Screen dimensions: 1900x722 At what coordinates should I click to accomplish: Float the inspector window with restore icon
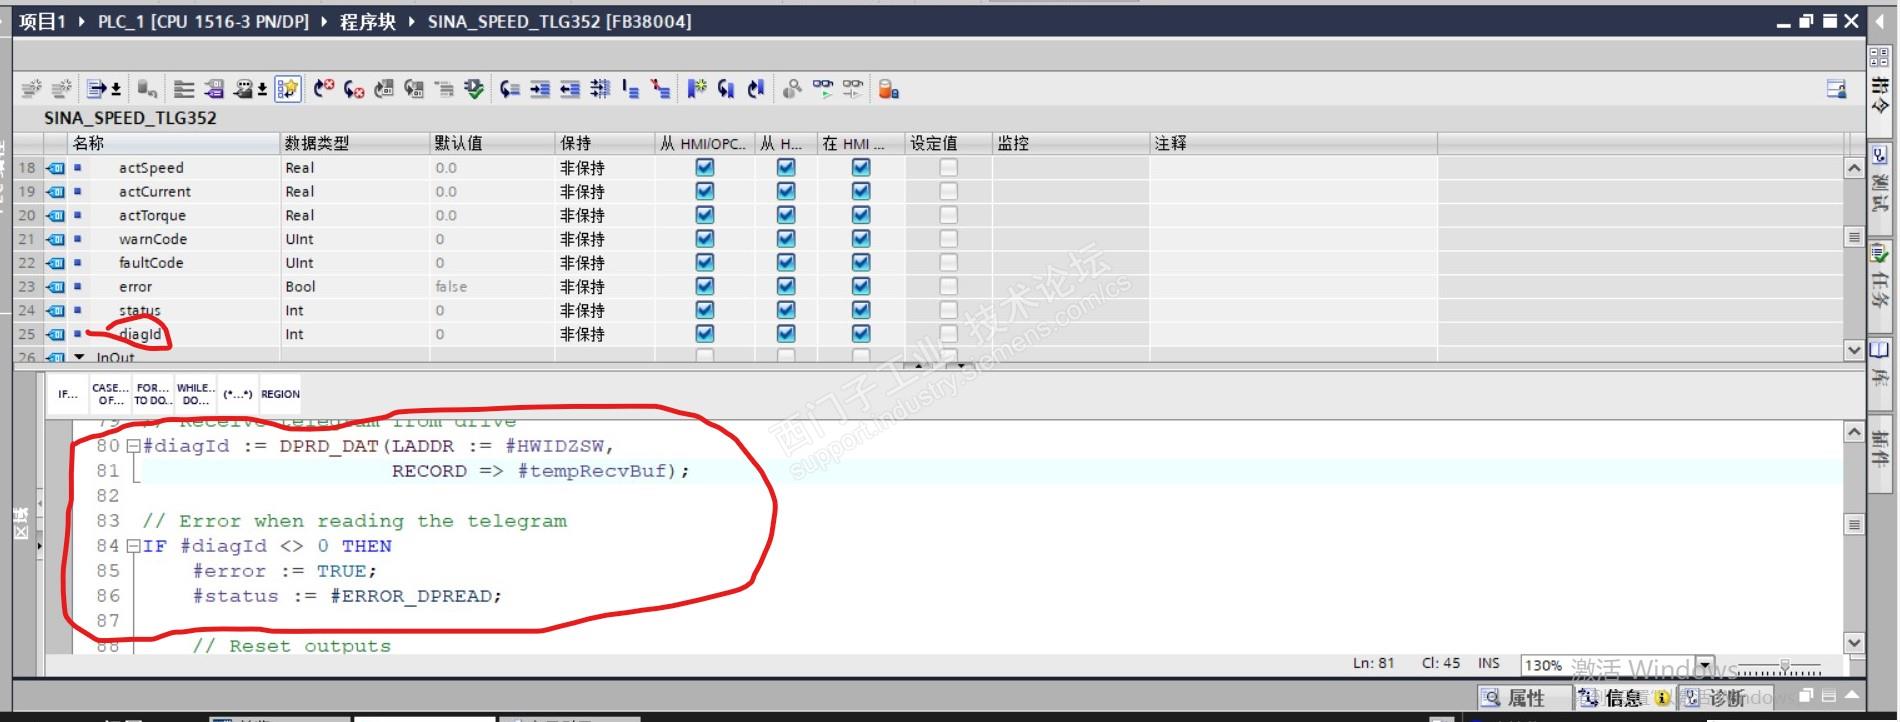point(1806,696)
